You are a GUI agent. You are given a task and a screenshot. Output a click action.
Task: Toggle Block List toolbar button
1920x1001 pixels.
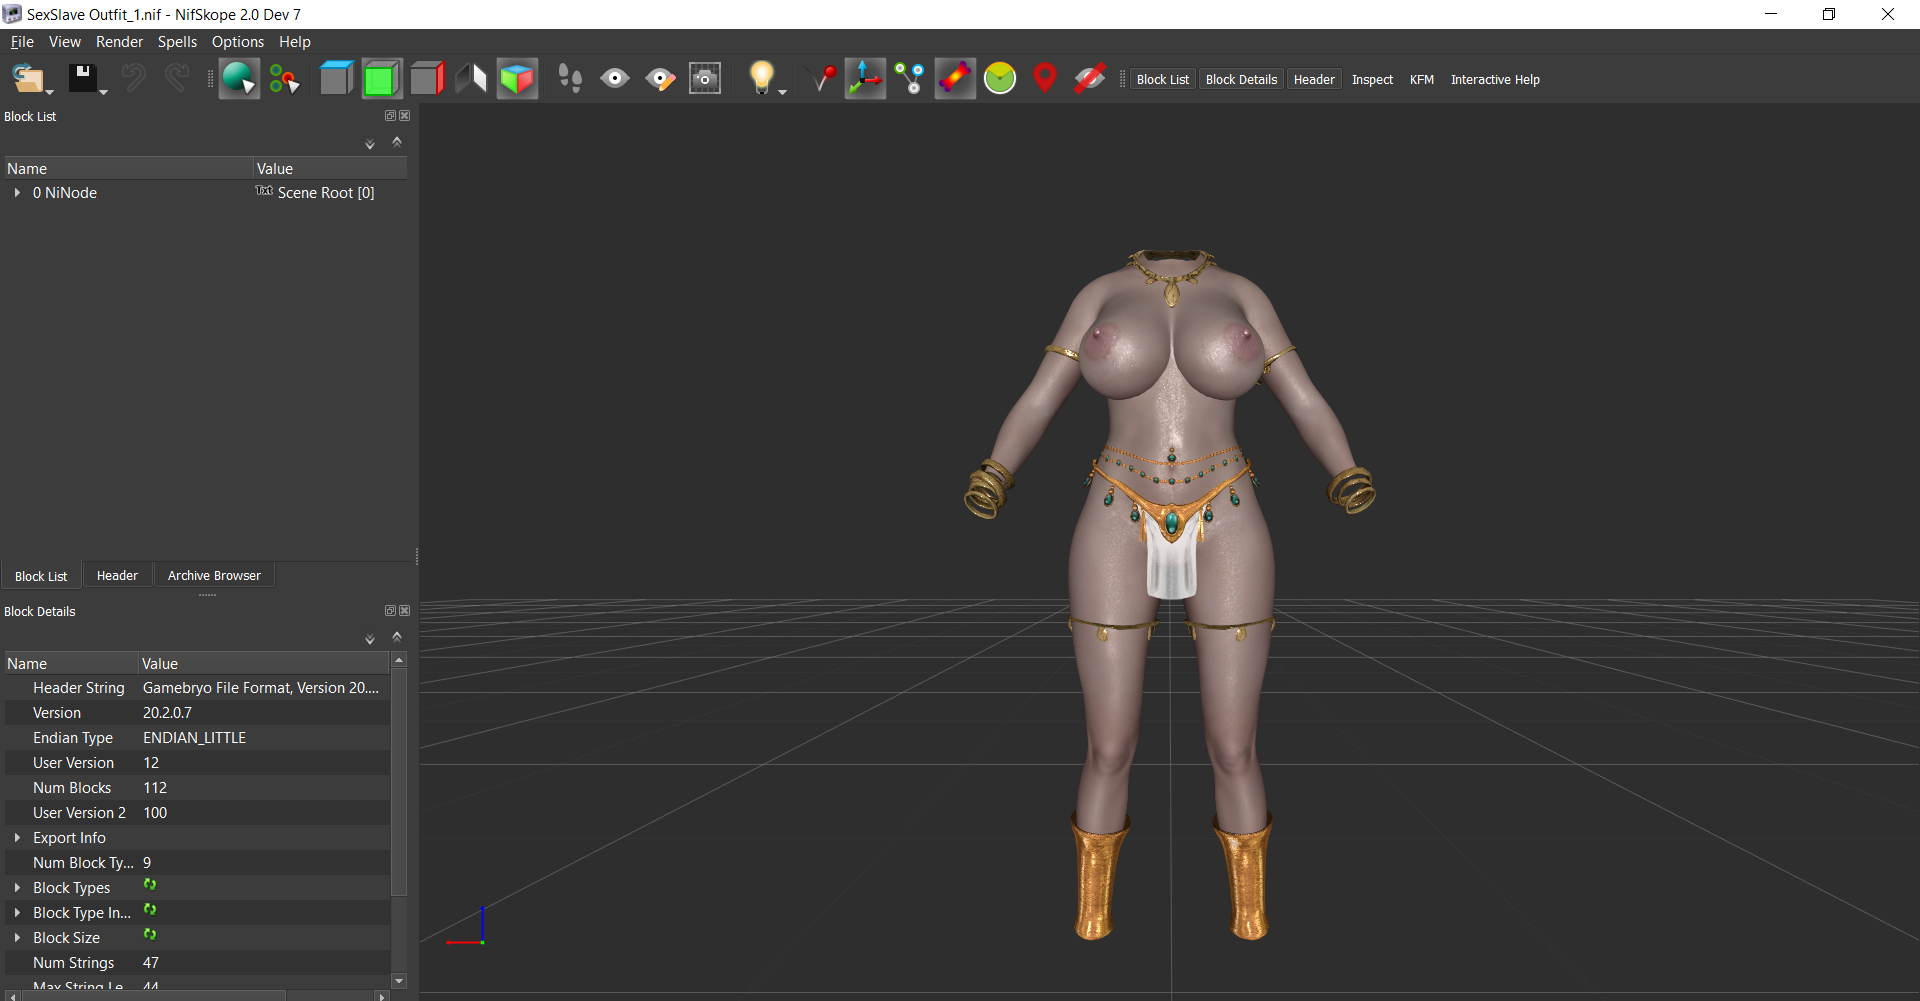click(x=1163, y=80)
